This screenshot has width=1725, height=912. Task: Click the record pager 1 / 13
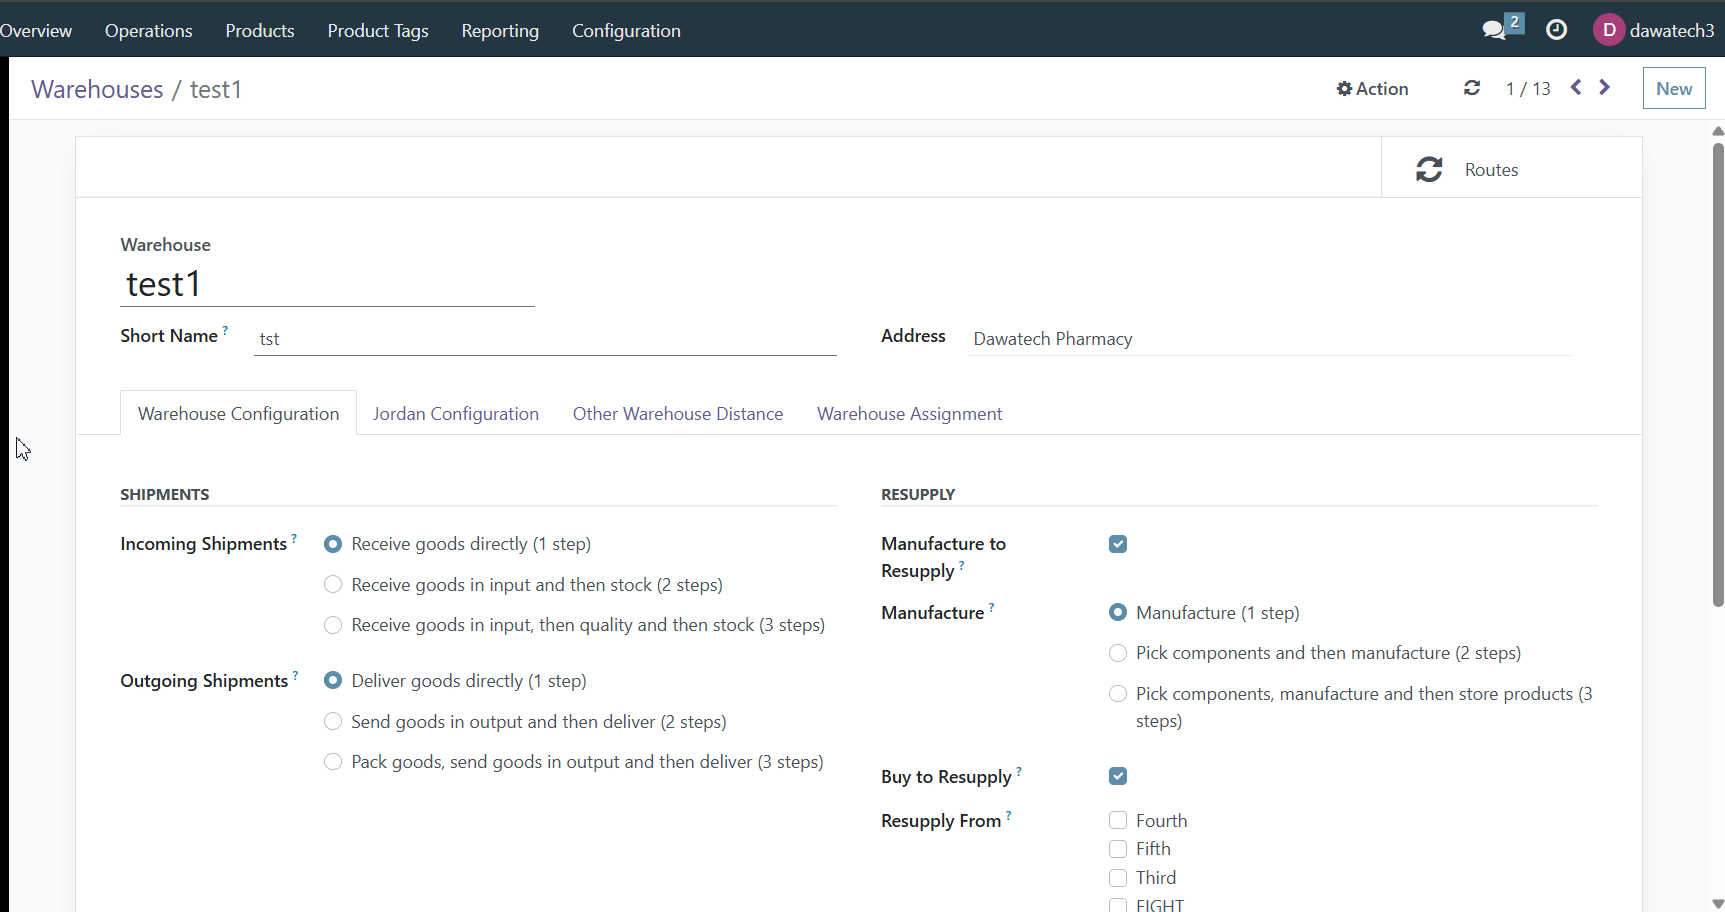coord(1528,89)
